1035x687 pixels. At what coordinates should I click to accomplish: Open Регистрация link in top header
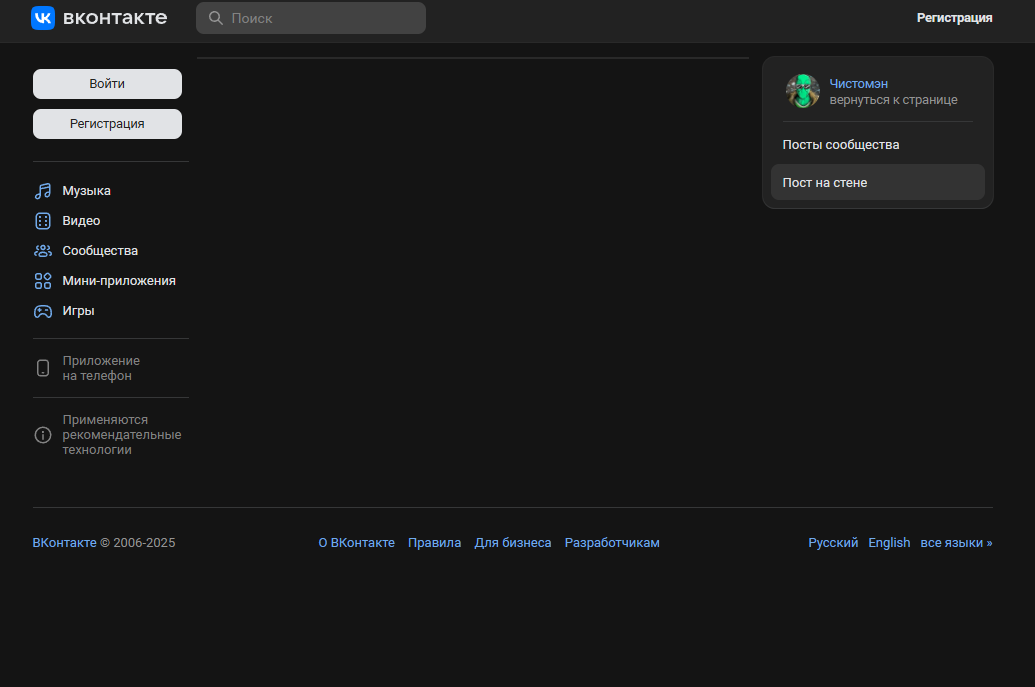coord(954,18)
